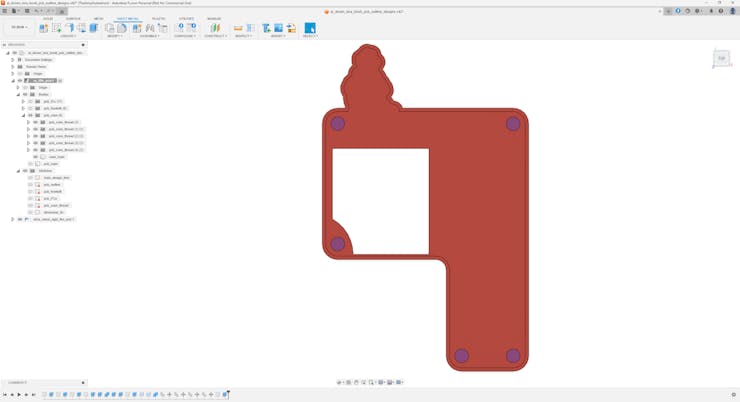Viewport: 740px width, 402px height.
Task: Jump timeline to the beginning
Action: [x=5, y=394]
